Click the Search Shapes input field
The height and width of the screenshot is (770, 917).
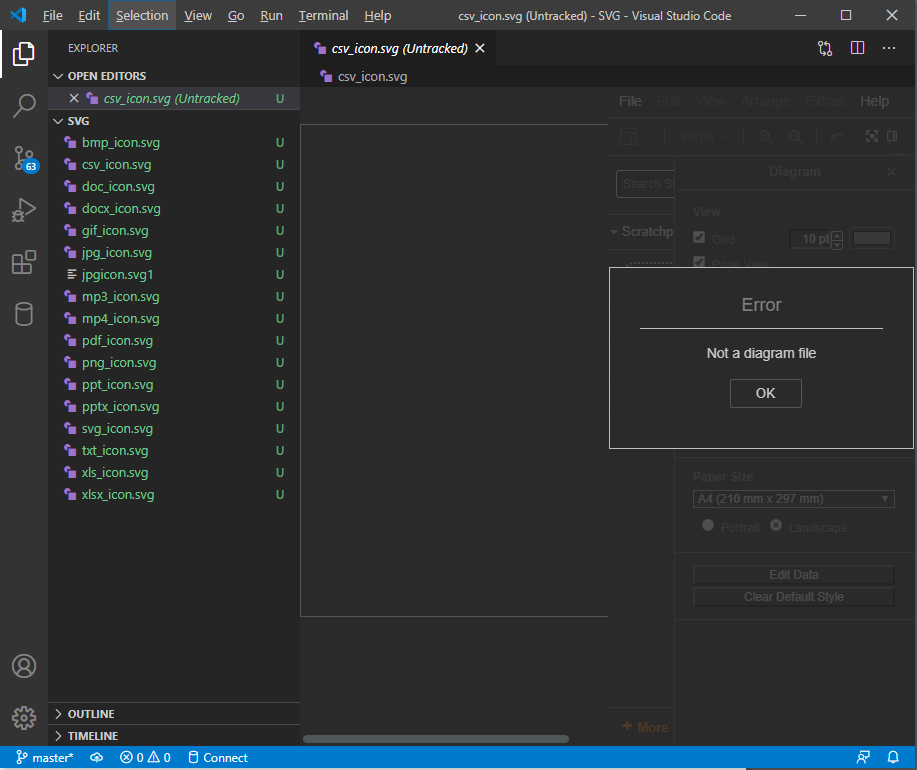(x=645, y=184)
